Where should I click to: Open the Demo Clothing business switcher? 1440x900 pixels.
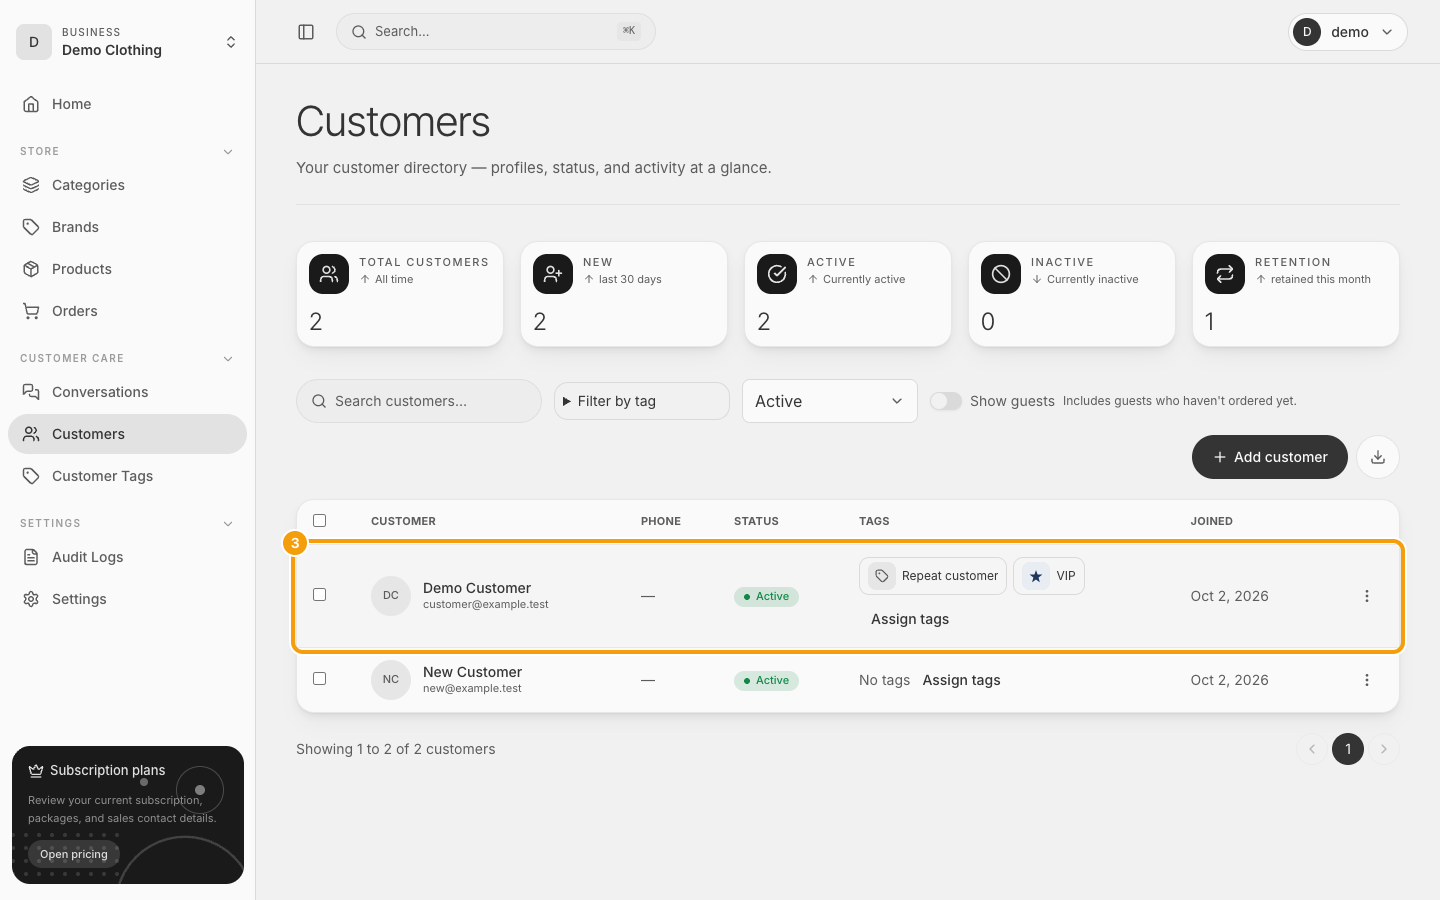click(128, 42)
